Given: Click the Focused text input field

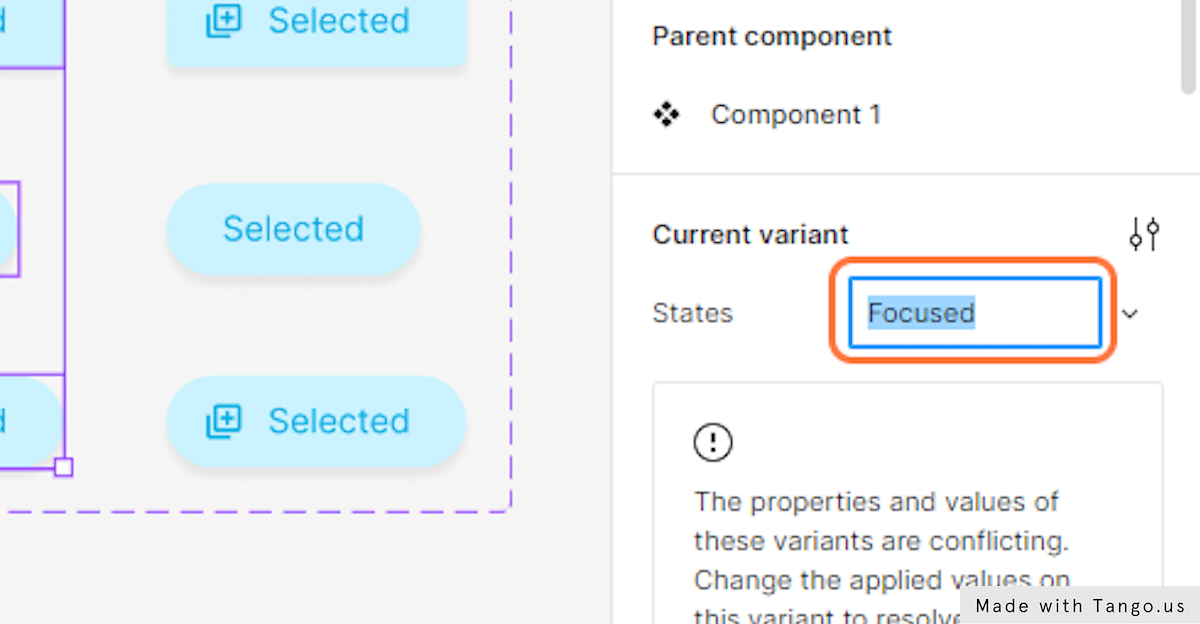Looking at the screenshot, I should tap(975, 313).
